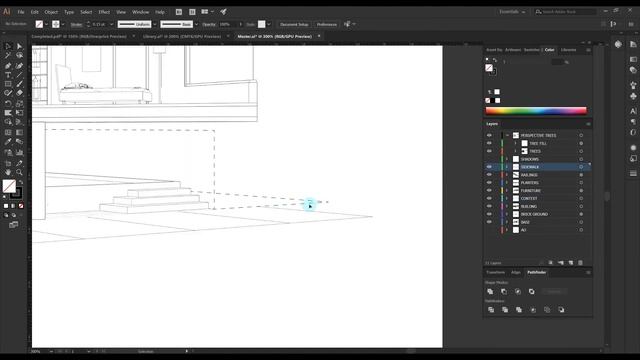Select the Selection tool in the toolbar
The width and height of the screenshot is (640, 360).
click(8, 46)
